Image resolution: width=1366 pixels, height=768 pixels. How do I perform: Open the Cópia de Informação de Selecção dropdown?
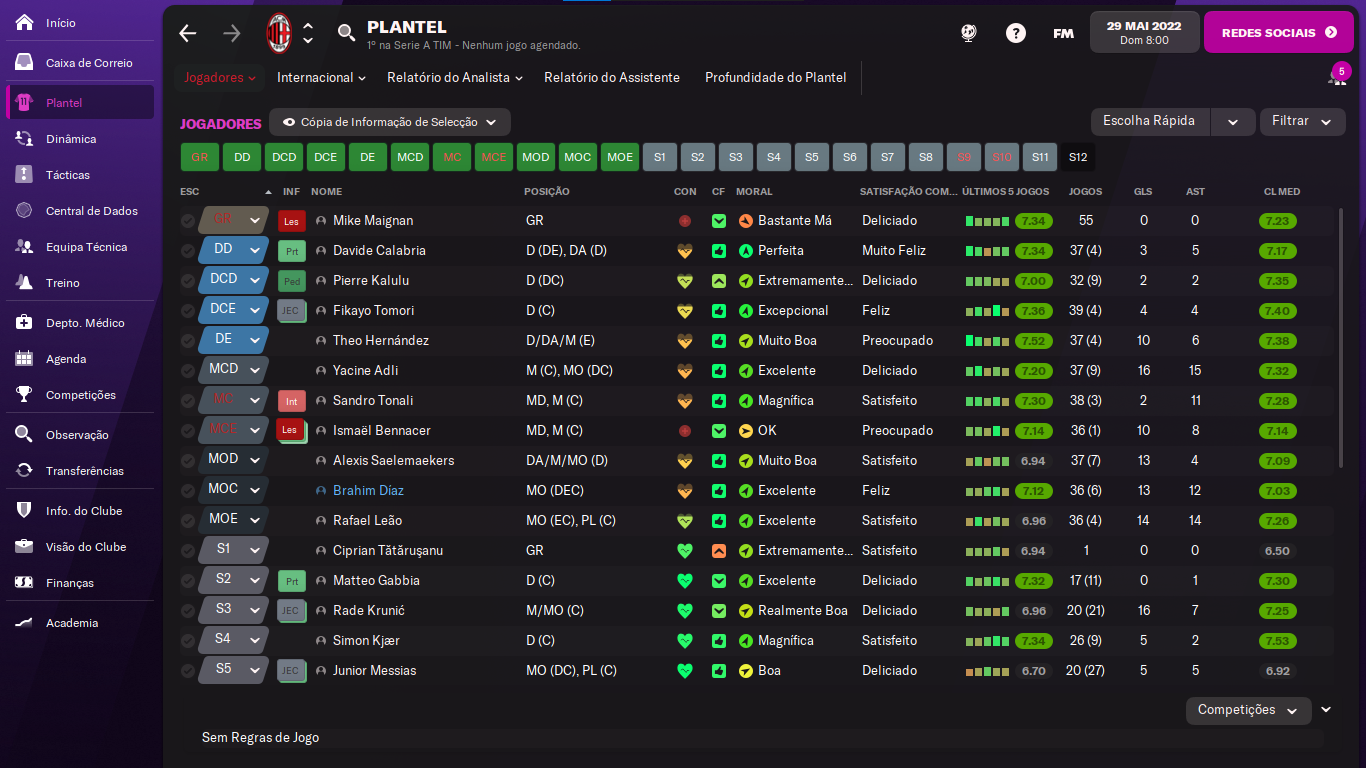pyautogui.click(x=390, y=122)
